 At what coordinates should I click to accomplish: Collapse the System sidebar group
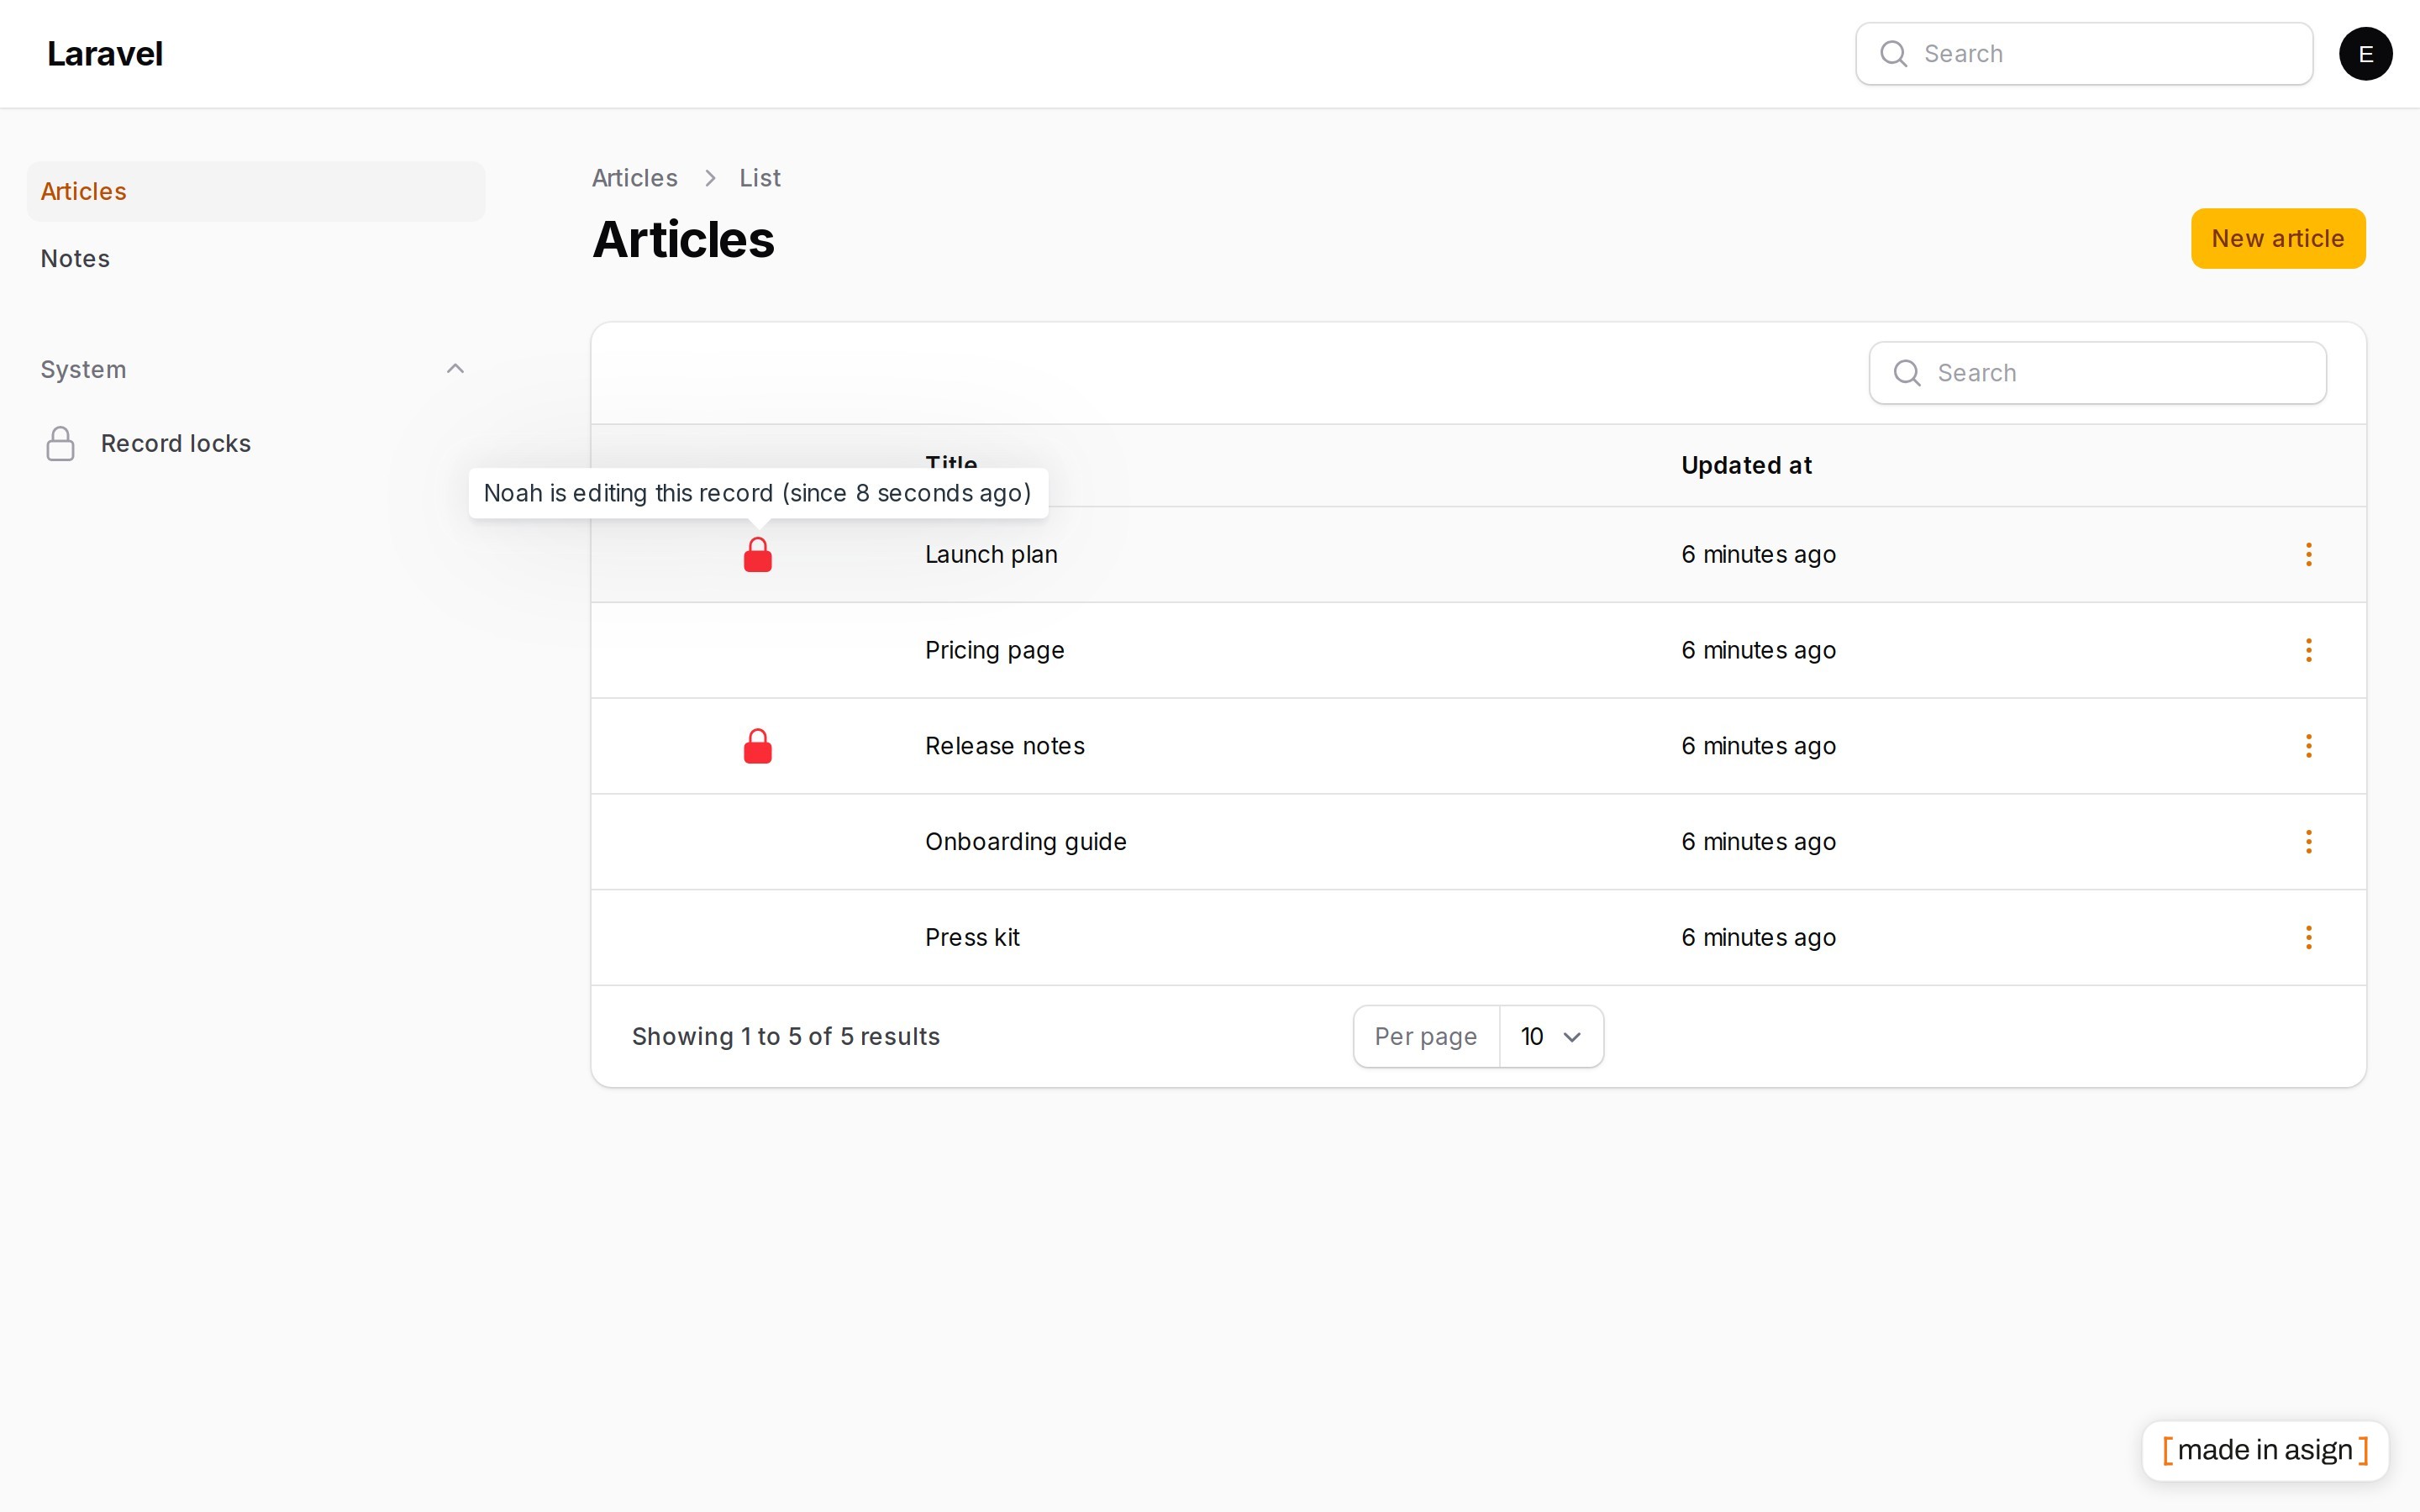click(x=455, y=369)
